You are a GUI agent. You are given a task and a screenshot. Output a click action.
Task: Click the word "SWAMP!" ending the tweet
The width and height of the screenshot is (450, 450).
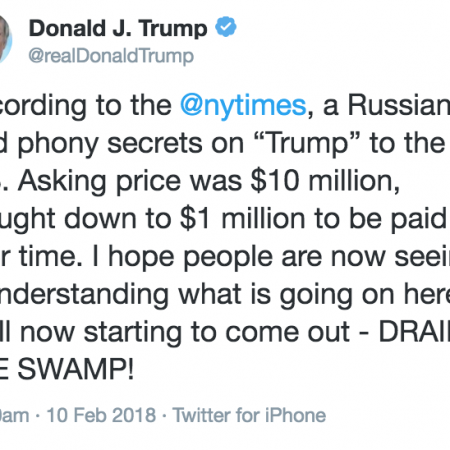tap(76, 370)
